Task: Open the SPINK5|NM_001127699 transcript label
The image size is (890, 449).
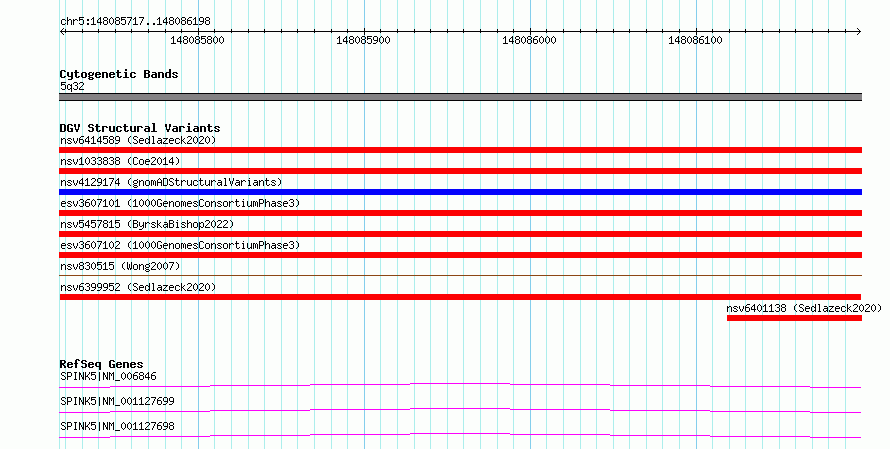Action: click(x=117, y=401)
